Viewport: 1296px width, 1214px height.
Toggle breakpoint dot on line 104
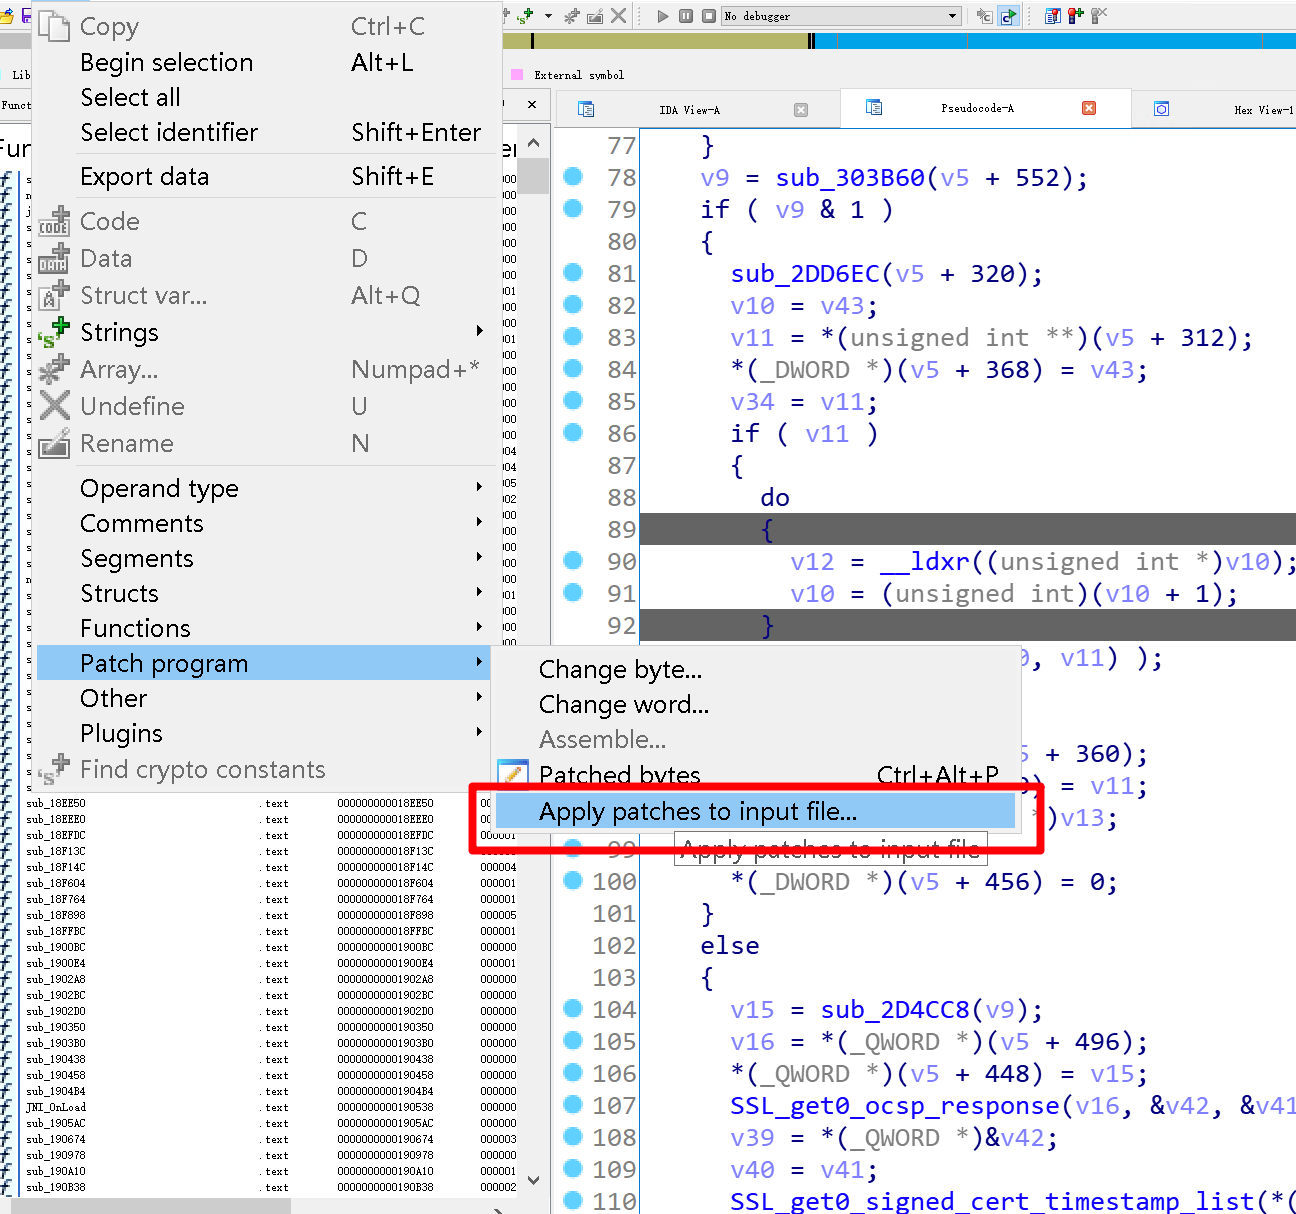point(573,1009)
